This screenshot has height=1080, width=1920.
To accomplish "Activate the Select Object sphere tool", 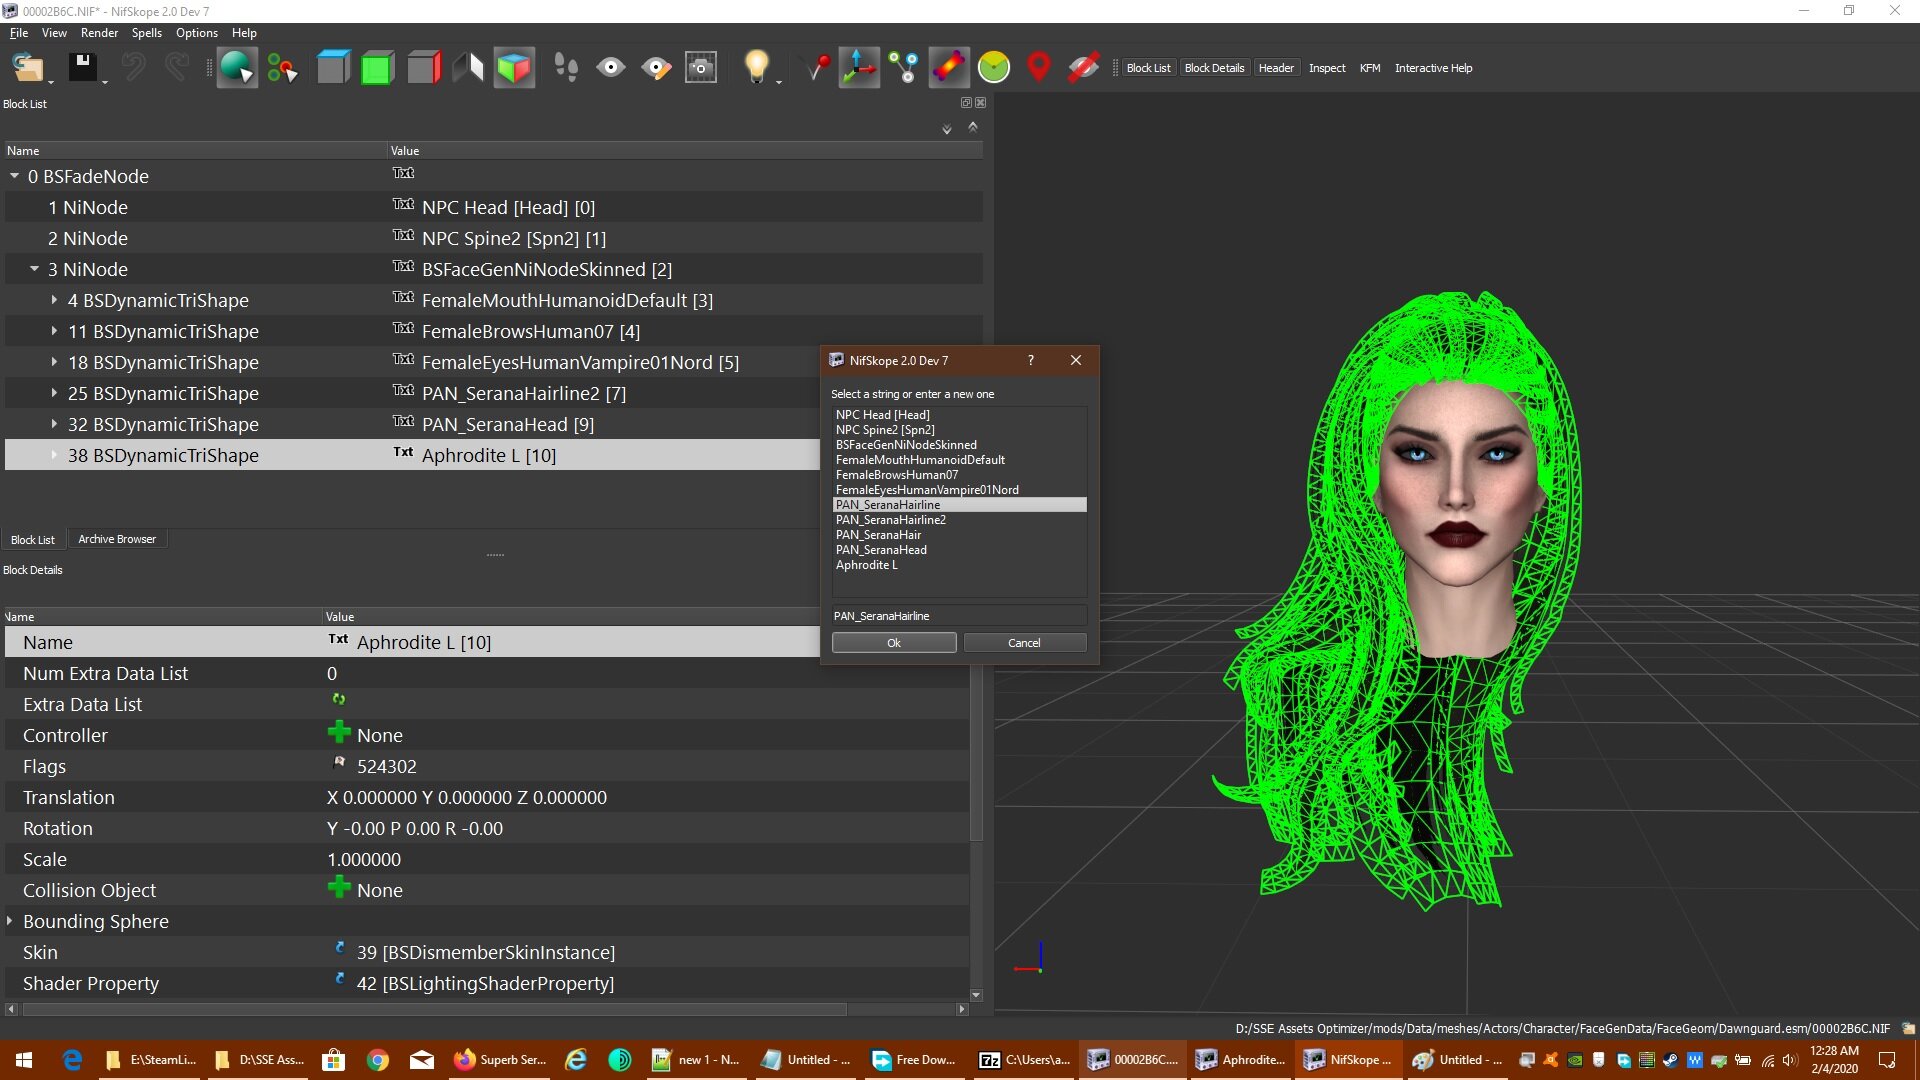I will point(237,68).
